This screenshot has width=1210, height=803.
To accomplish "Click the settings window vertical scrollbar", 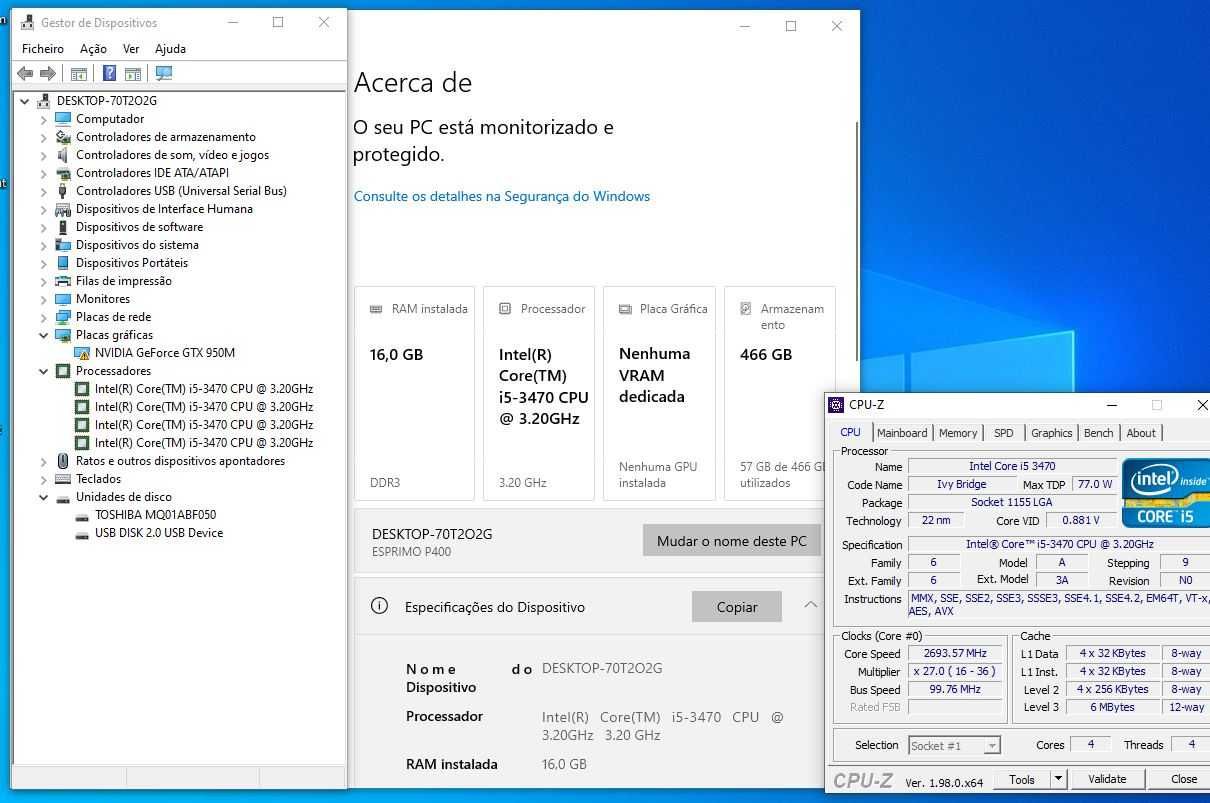I will (x=857, y=240).
